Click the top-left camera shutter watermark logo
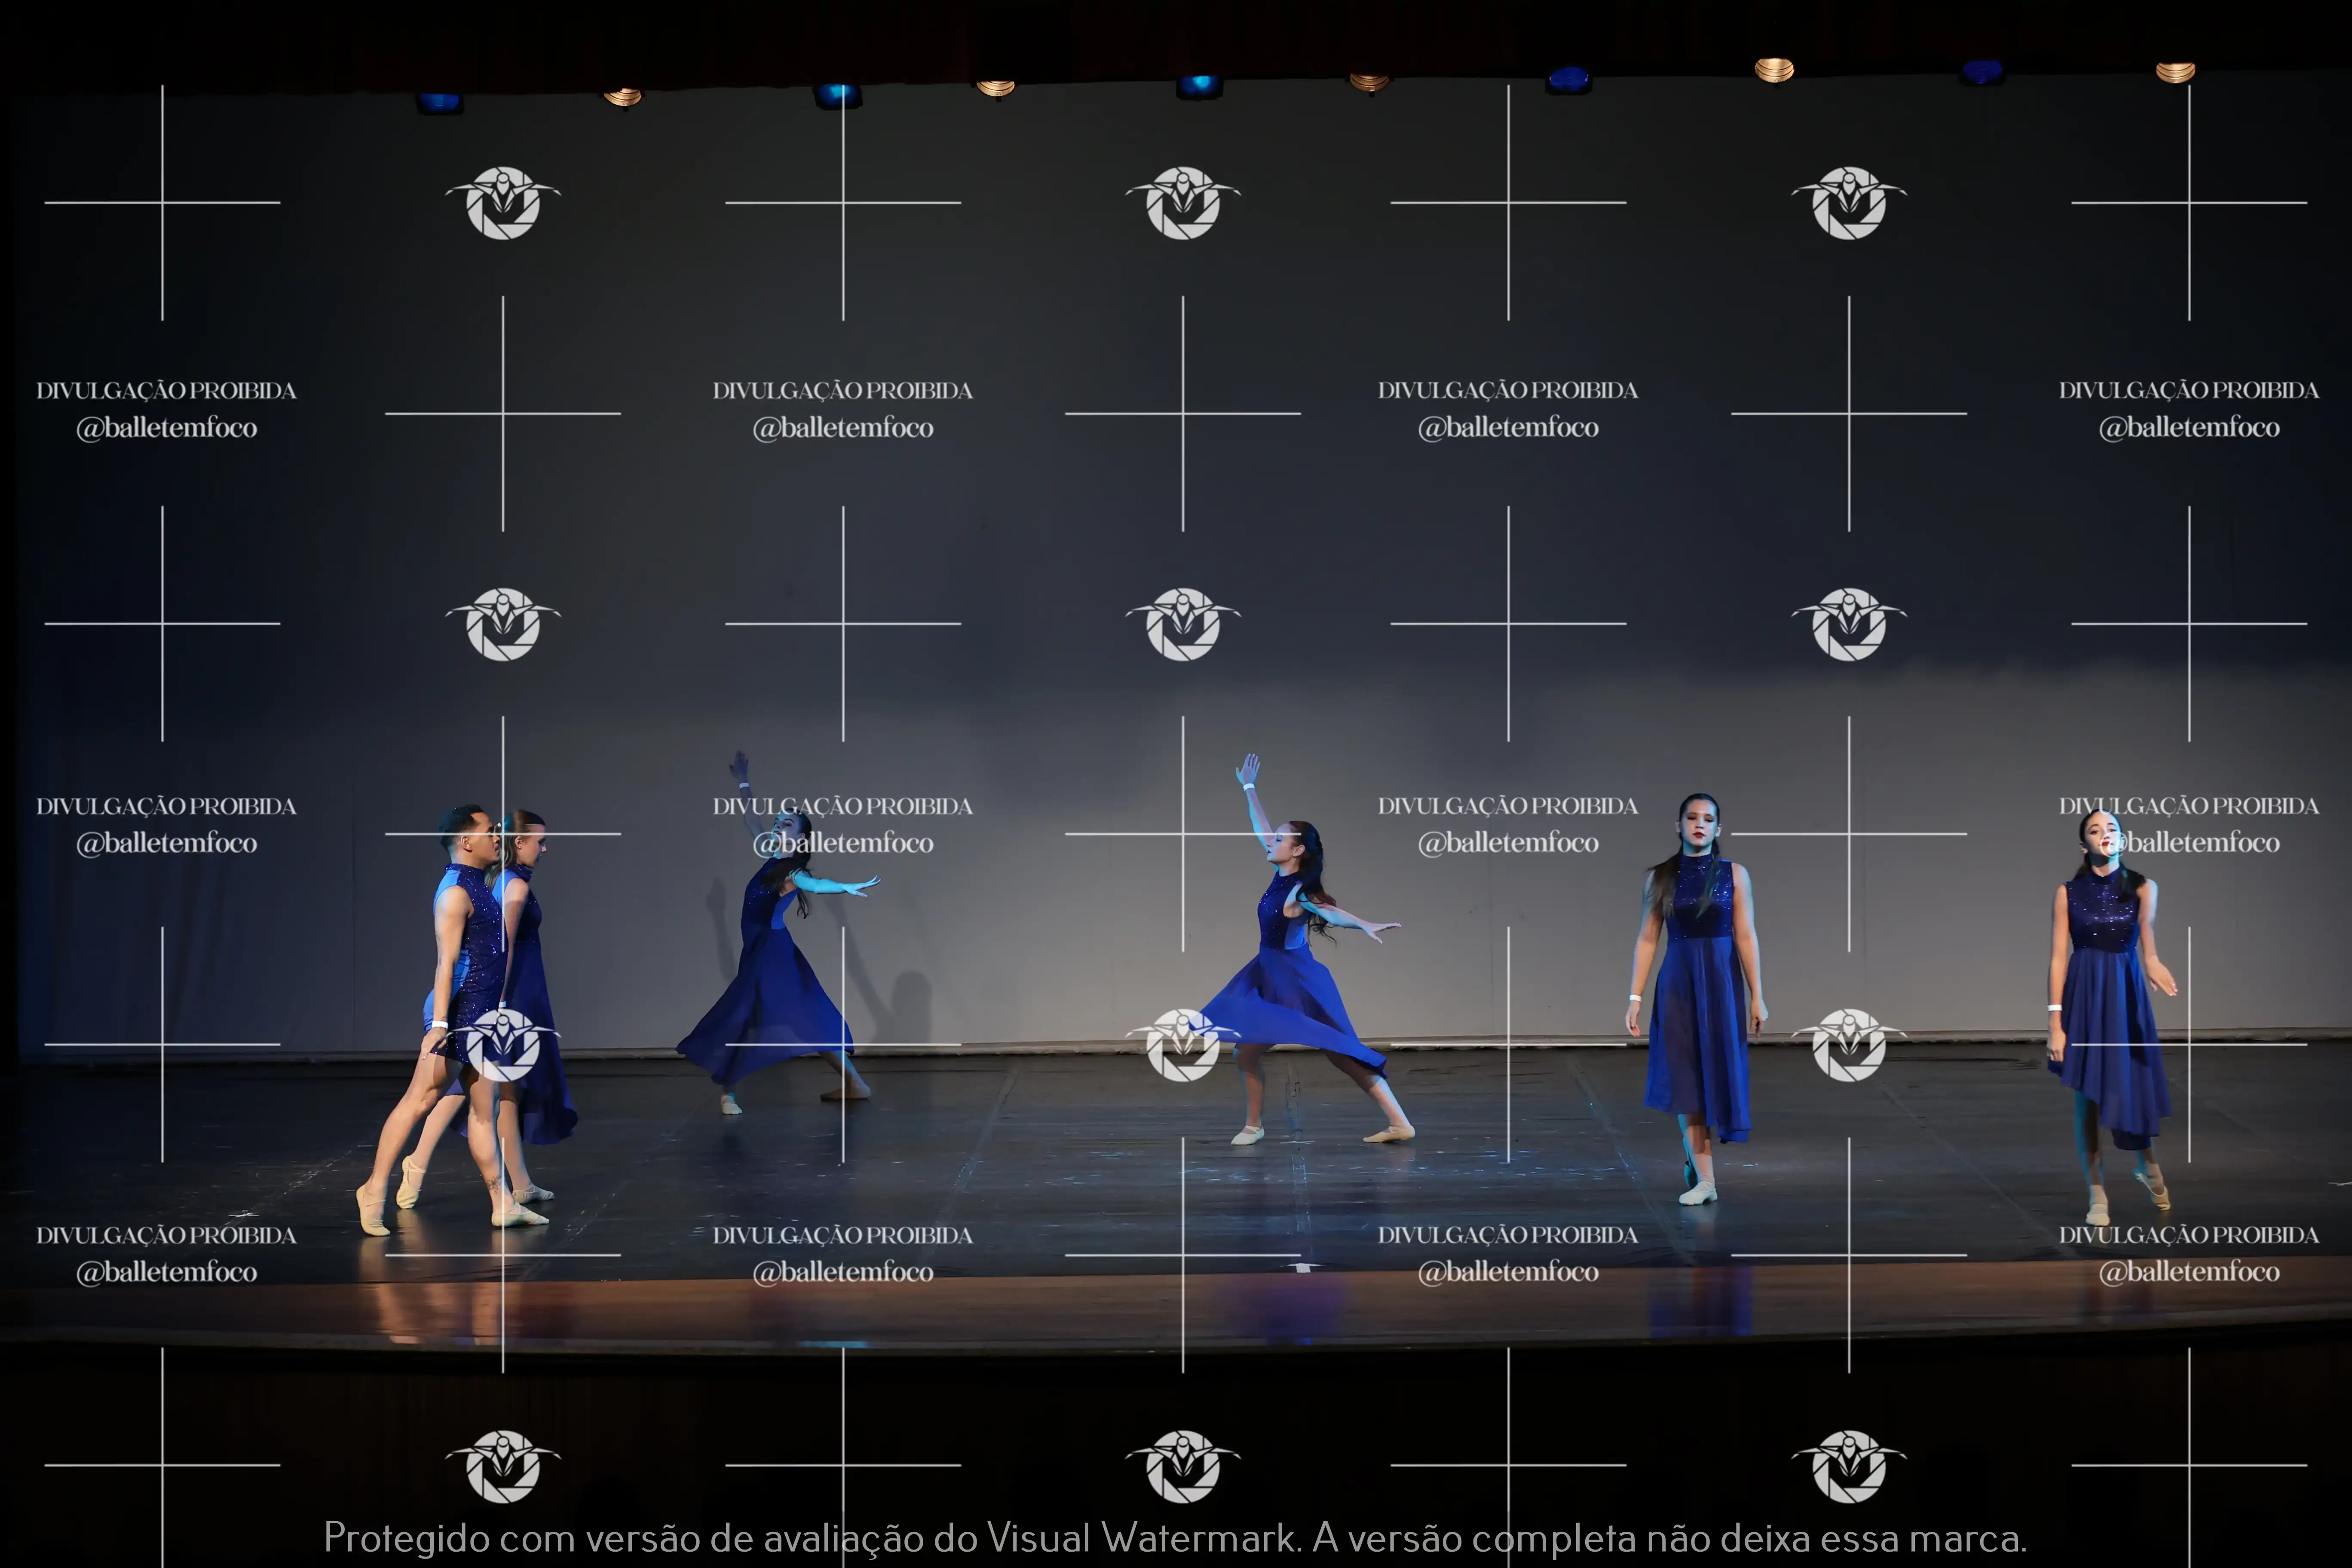This screenshot has height=1568, width=2352. click(x=503, y=203)
